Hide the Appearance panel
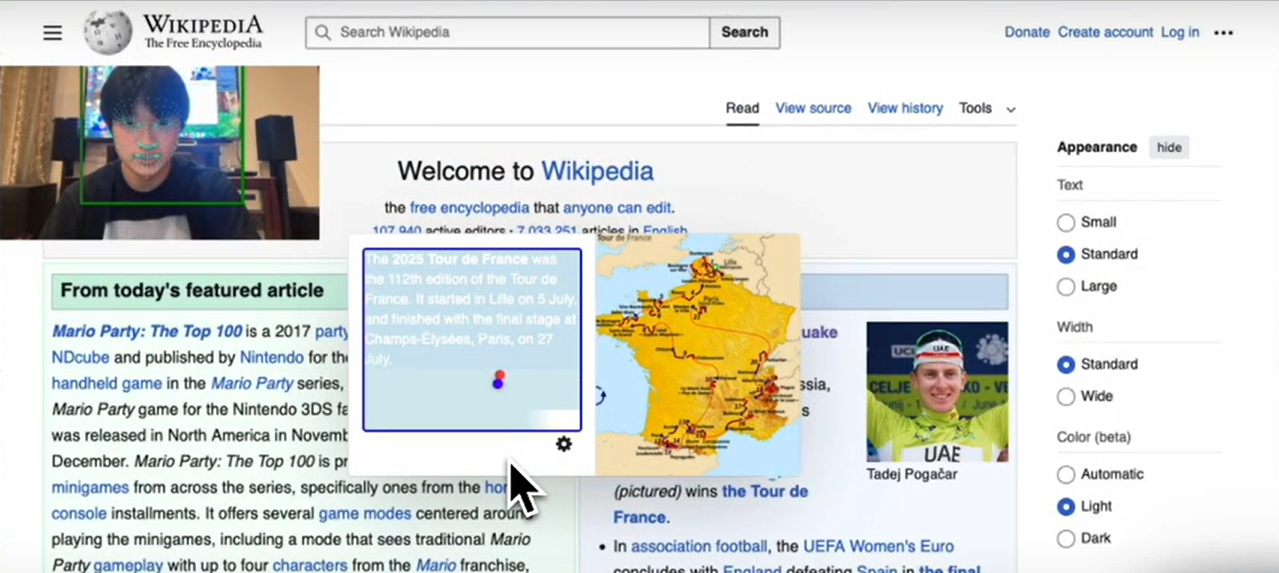Viewport: 1279px width, 573px height. [x=1169, y=147]
